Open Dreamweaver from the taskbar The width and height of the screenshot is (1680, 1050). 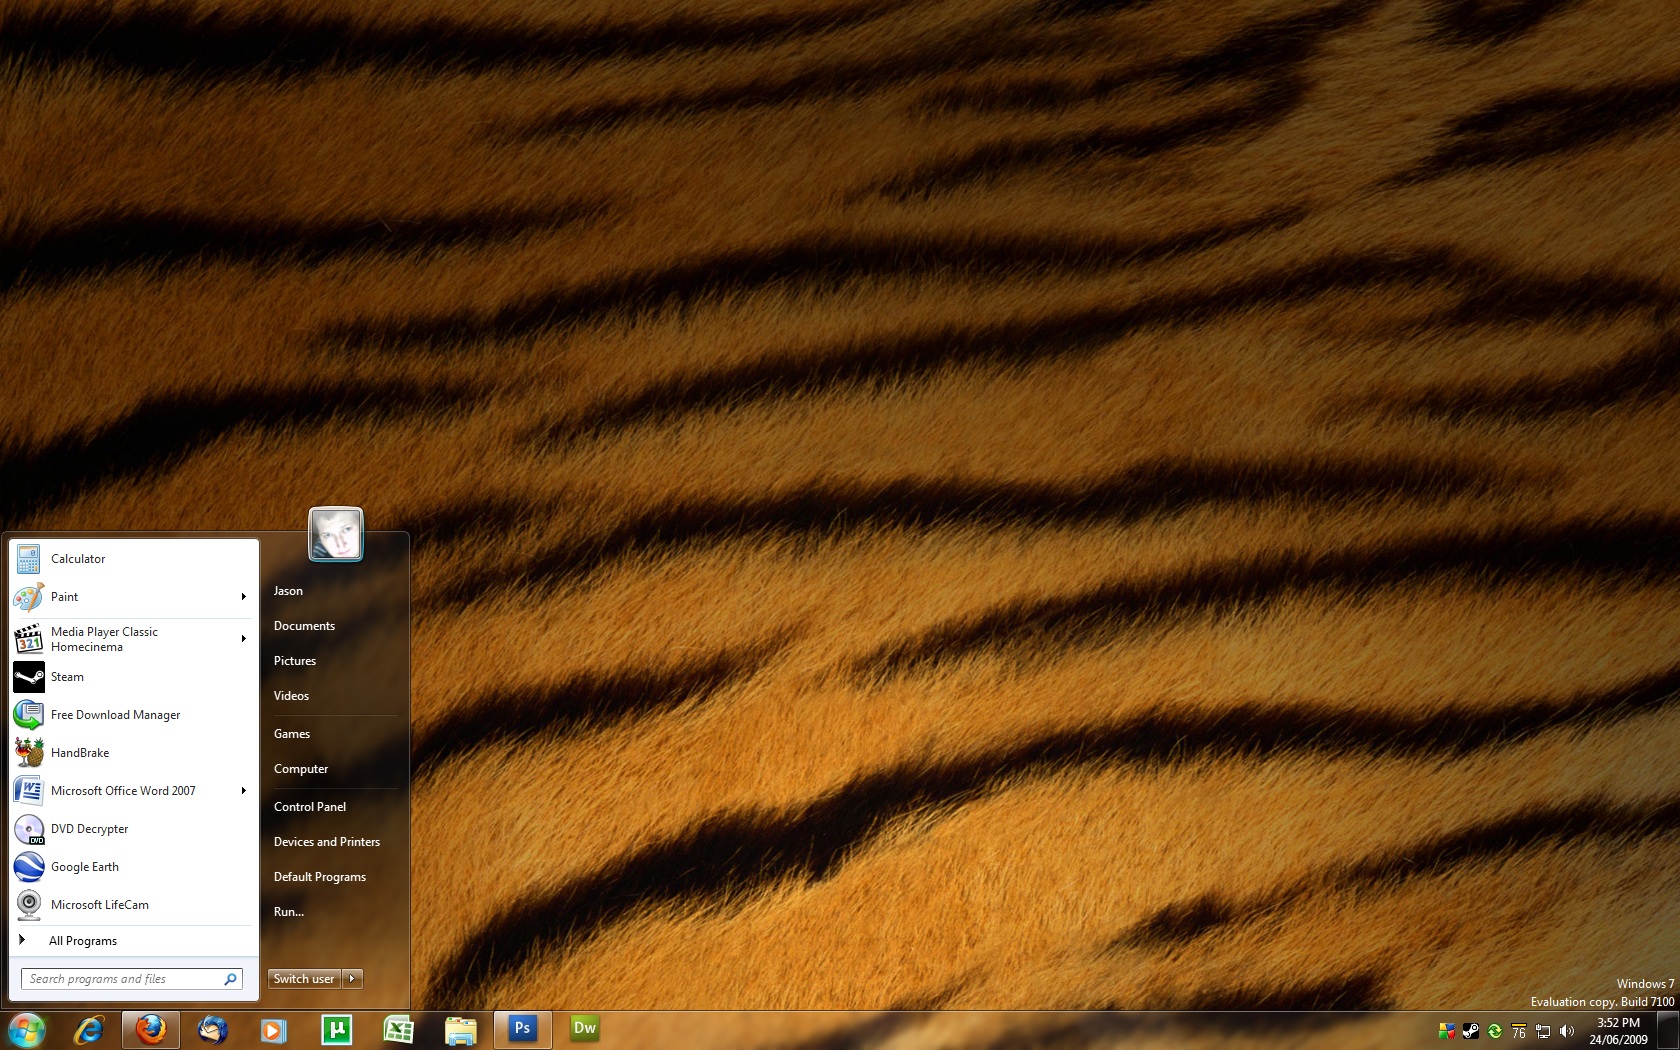(584, 1029)
